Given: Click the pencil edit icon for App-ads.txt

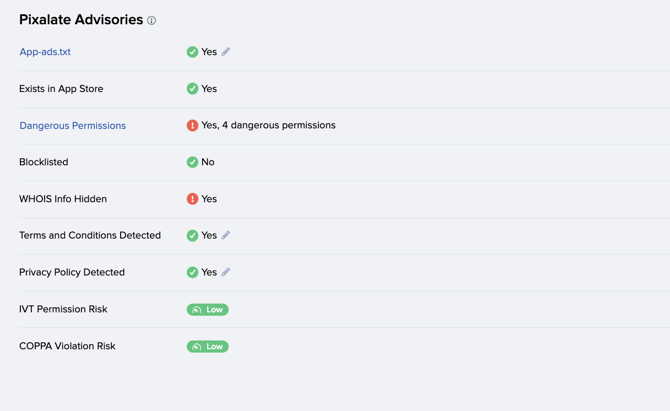Looking at the screenshot, I should [226, 52].
